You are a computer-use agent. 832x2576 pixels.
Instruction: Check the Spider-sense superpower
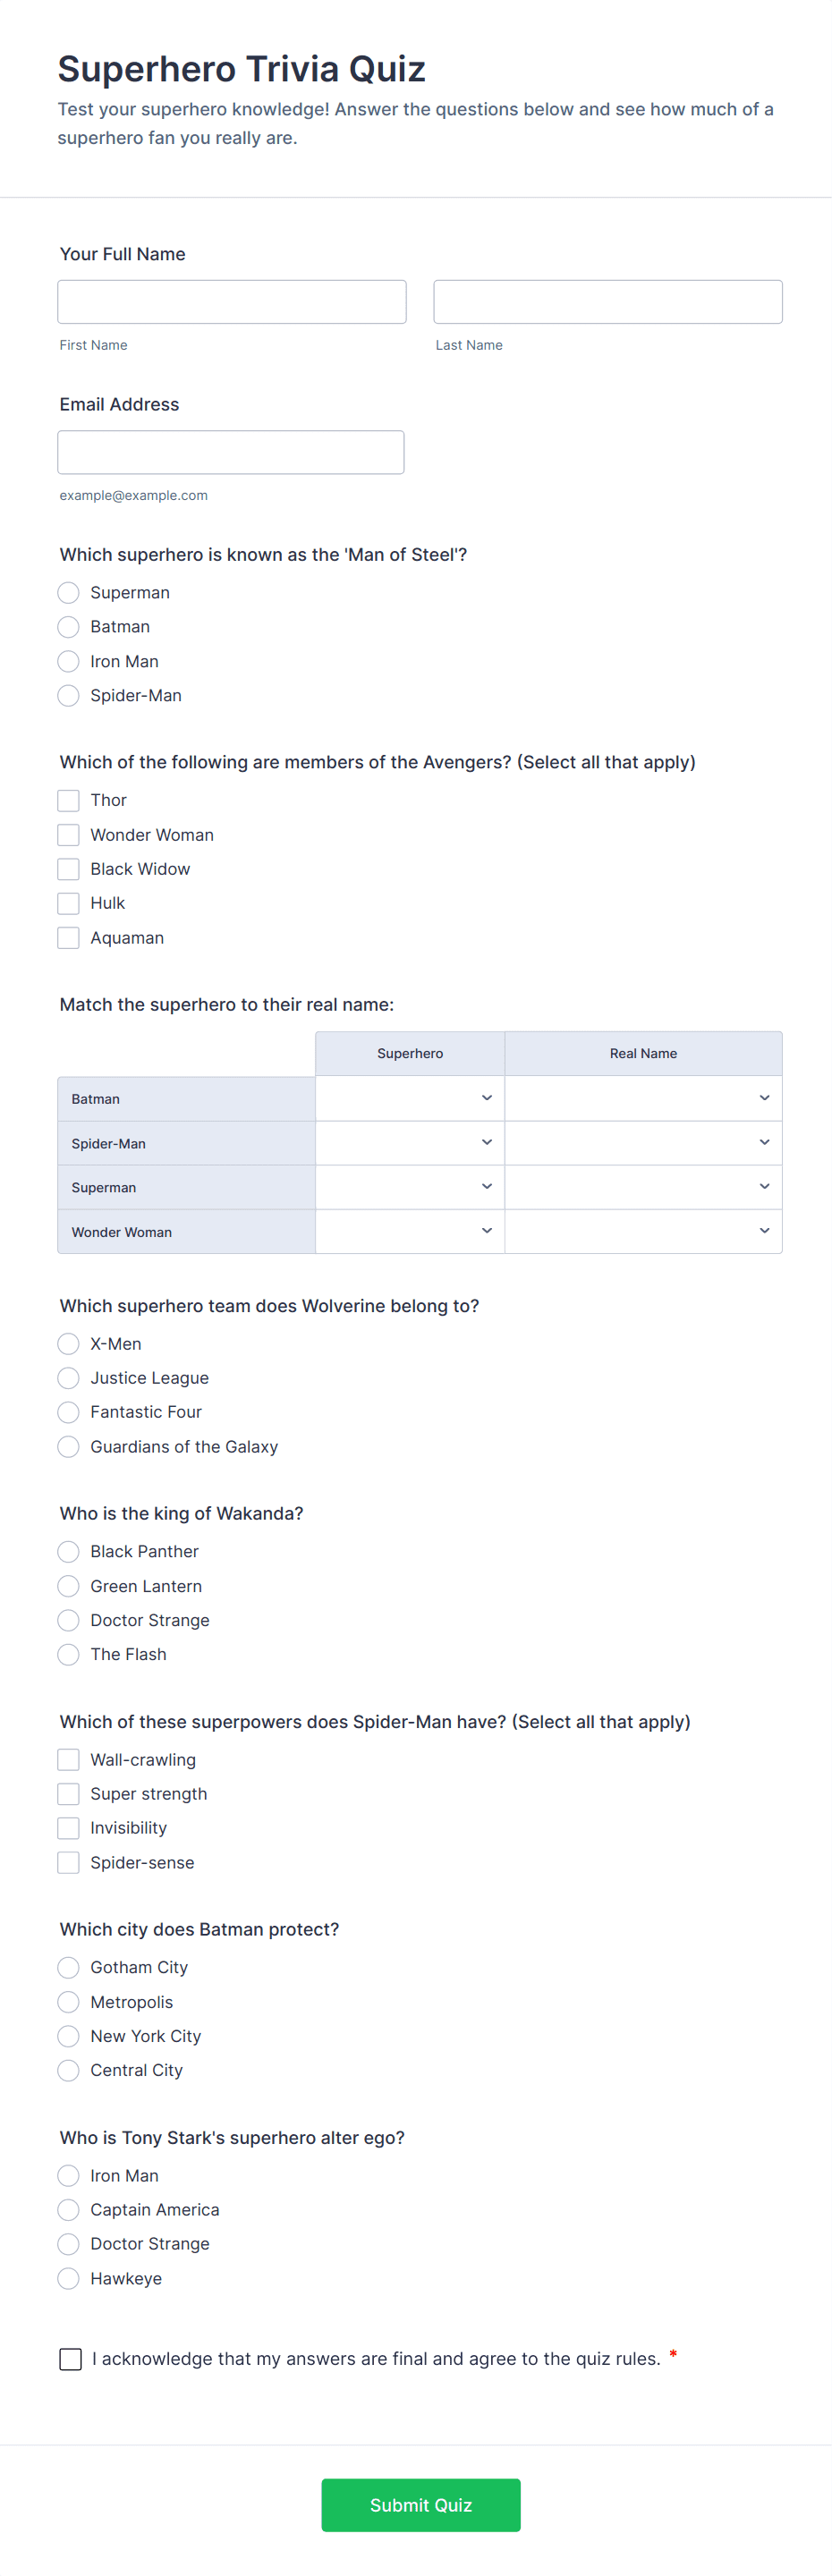point(68,1862)
